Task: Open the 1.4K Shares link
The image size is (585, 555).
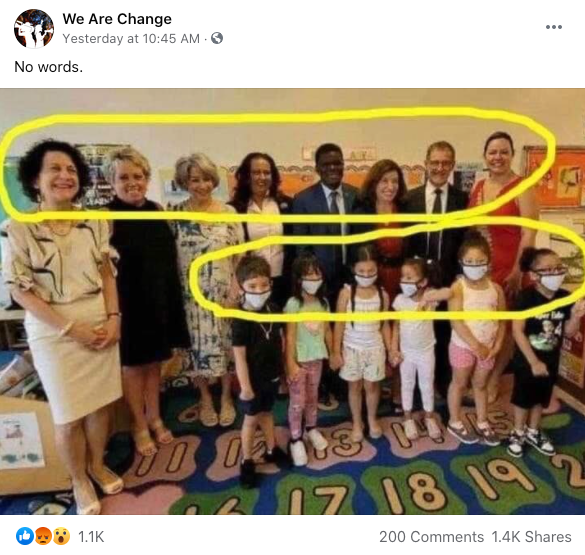Action: pyautogui.click(x=531, y=537)
